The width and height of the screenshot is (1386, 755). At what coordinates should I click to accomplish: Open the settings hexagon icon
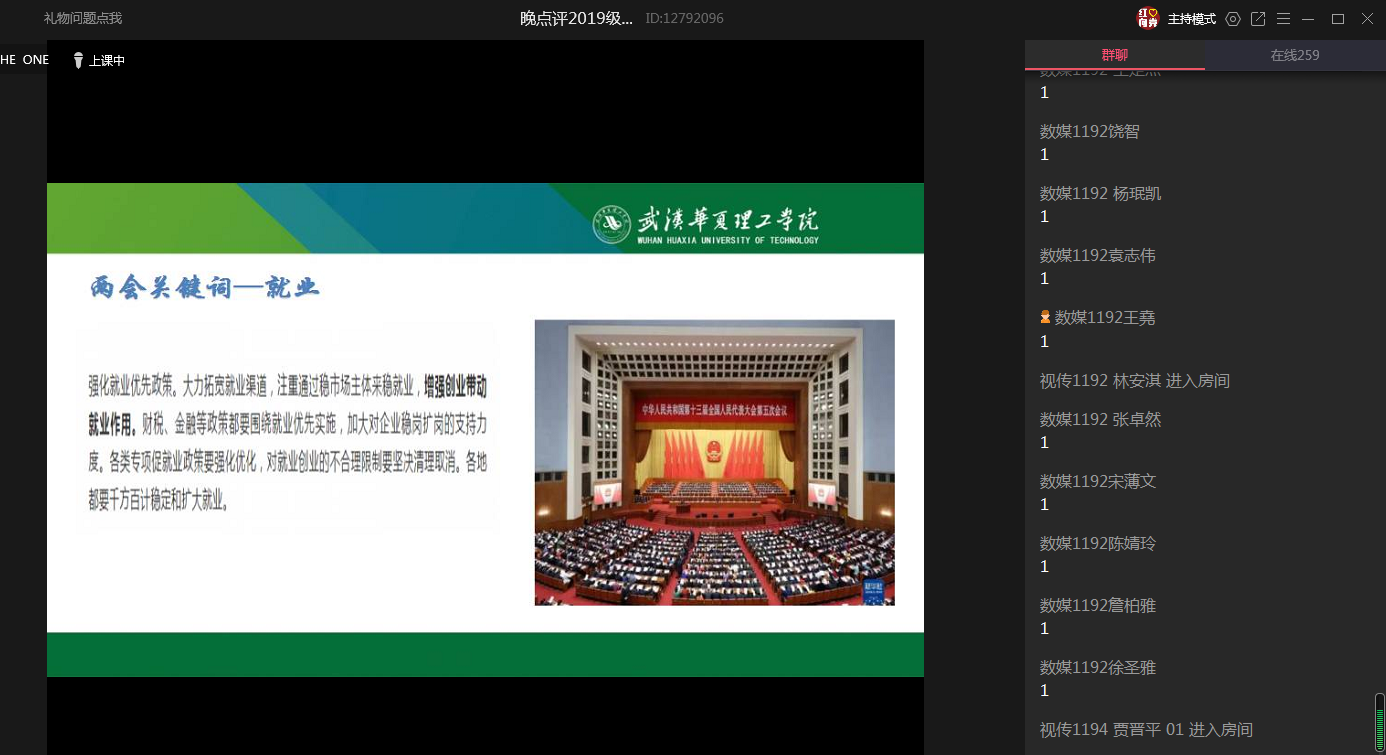[x=1233, y=19]
